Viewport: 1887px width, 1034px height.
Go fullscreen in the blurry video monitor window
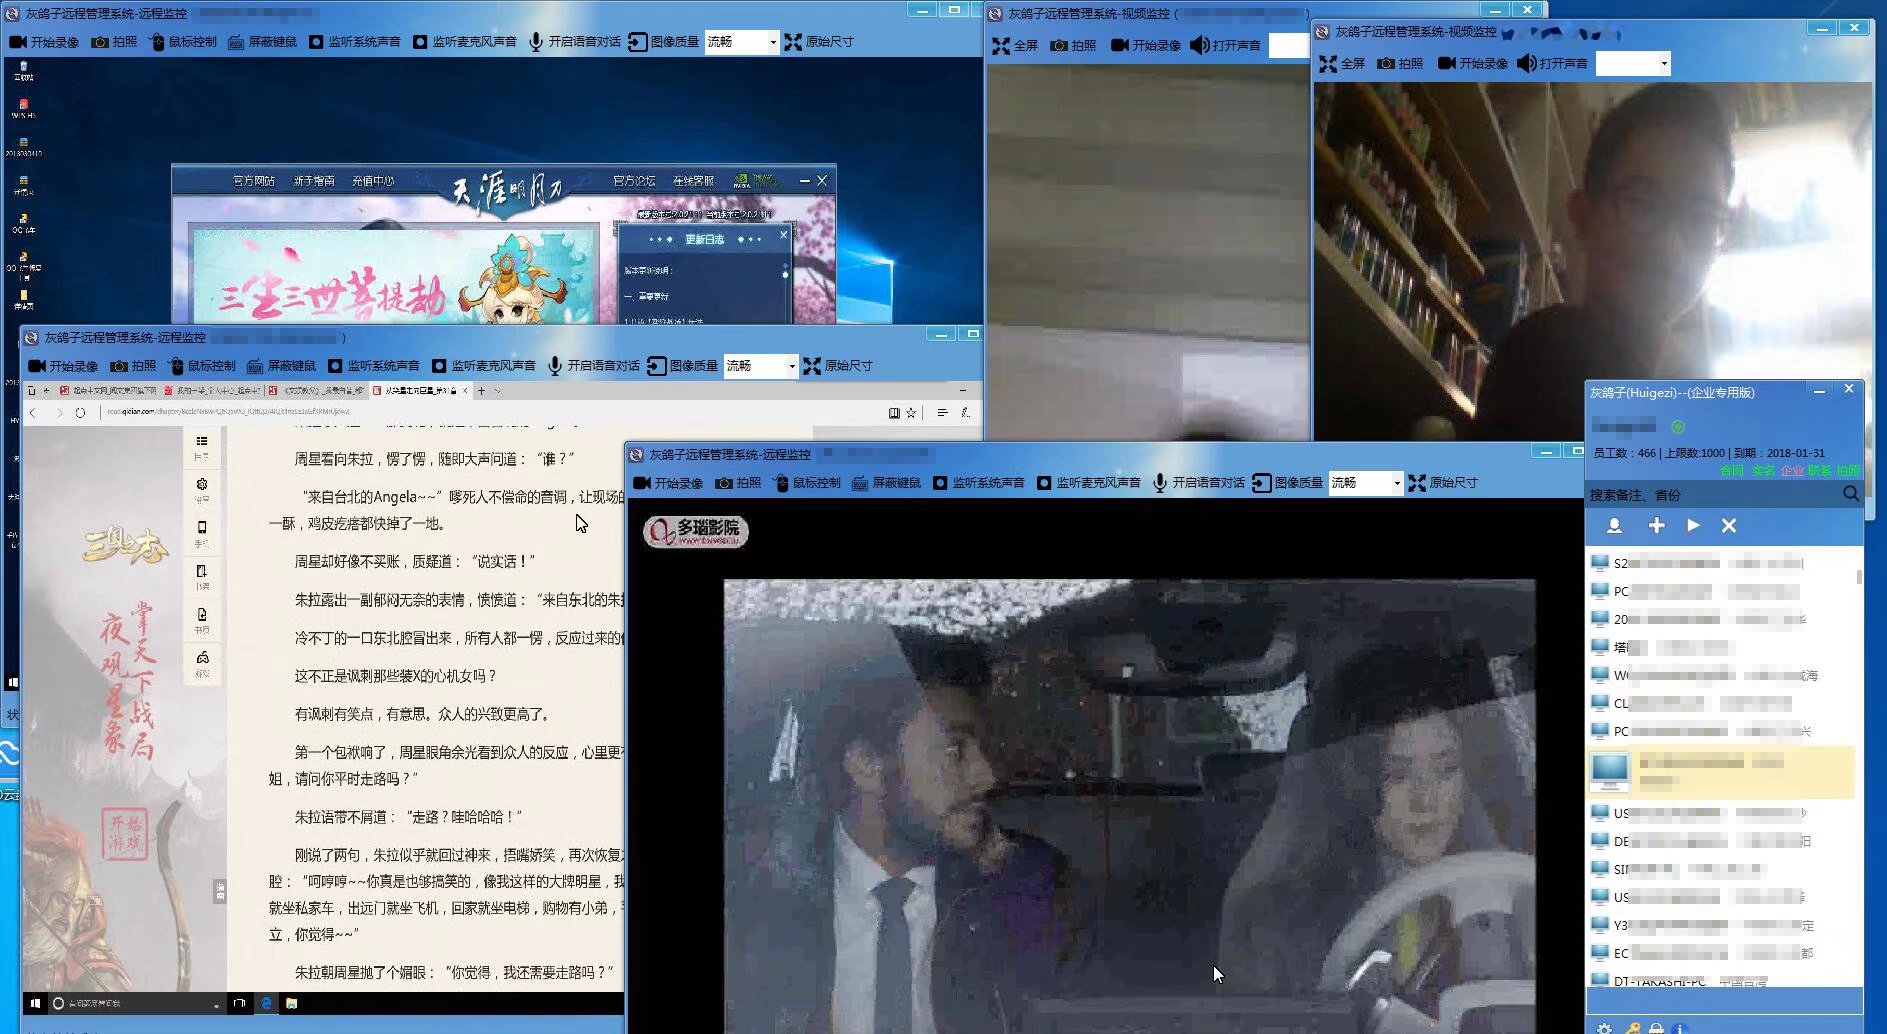pos(1015,46)
